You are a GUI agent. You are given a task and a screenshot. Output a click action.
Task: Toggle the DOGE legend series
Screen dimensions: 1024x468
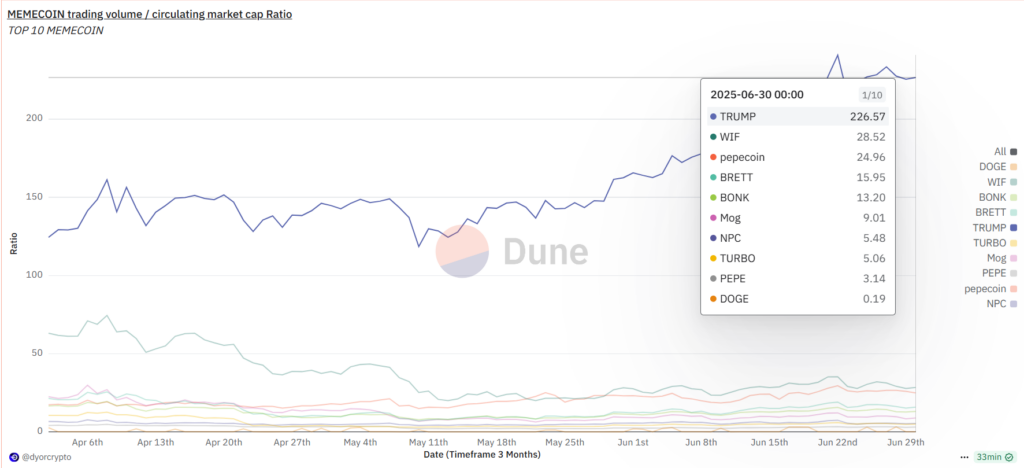999,166
